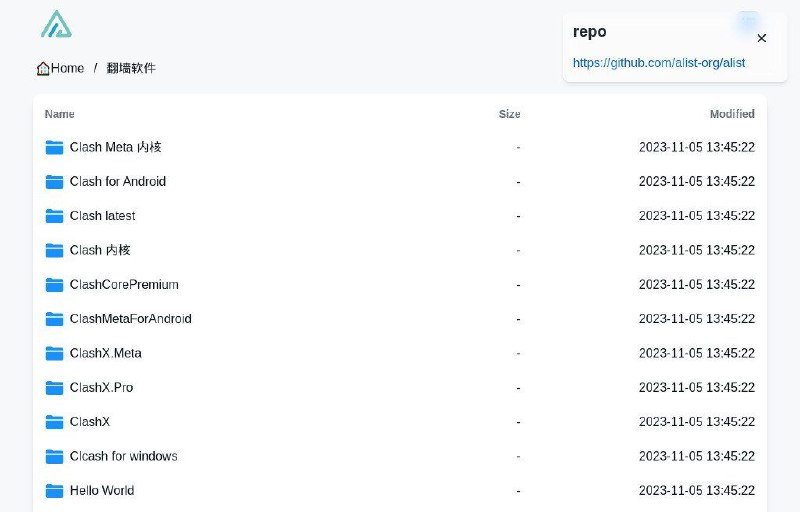This screenshot has width=800, height=512.
Task: Open the ClashX folder
Action: pyautogui.click(x=90, y=422)
